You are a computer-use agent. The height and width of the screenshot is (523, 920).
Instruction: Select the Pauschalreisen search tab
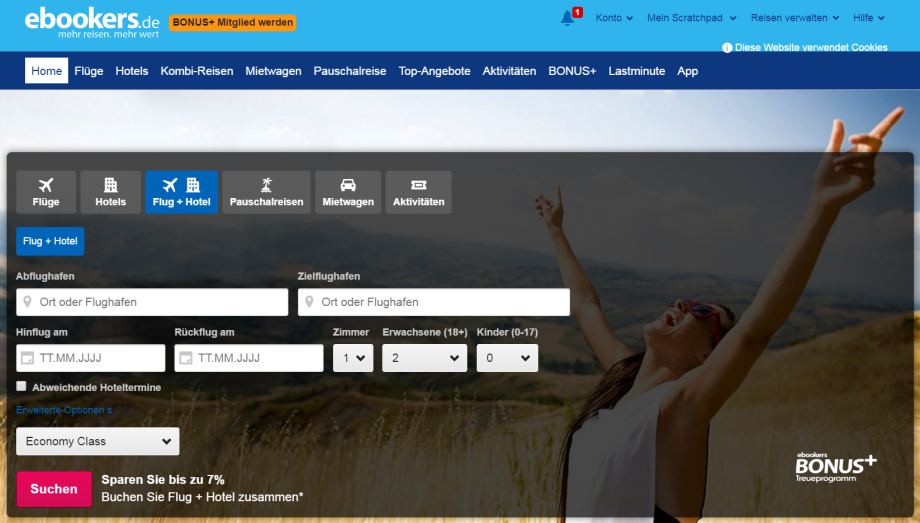point(266,192)
